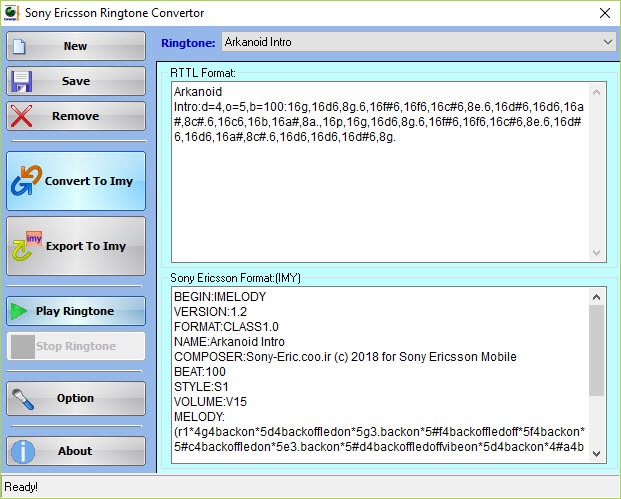This screenshot has height=499, width=621.
Task: Click the BEAT:100 line
Action: (200, 372)
